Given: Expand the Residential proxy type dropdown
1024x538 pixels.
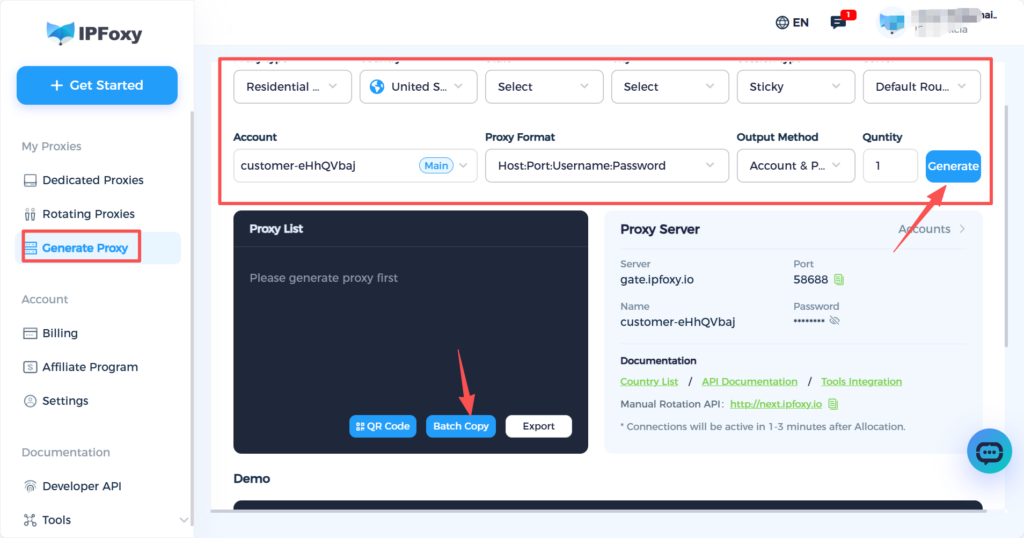Looking at the screenshot, I should pyautogui.click(x=292, y=87).
